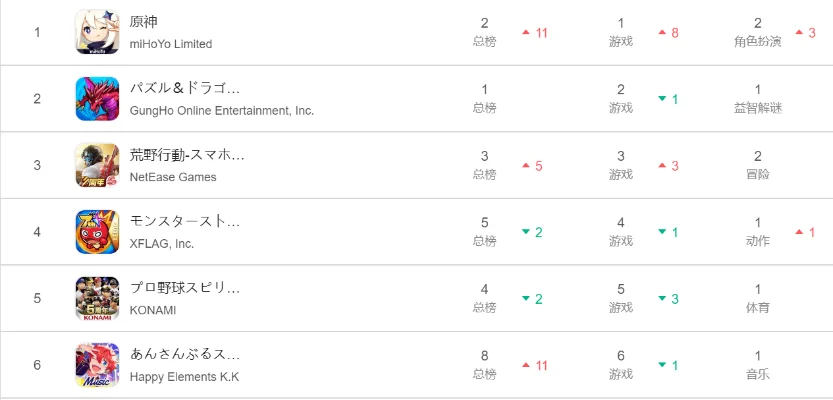833x400 pixels.
Task: Click the 体育 category in KONAMI row
Action: coord(758,308)
